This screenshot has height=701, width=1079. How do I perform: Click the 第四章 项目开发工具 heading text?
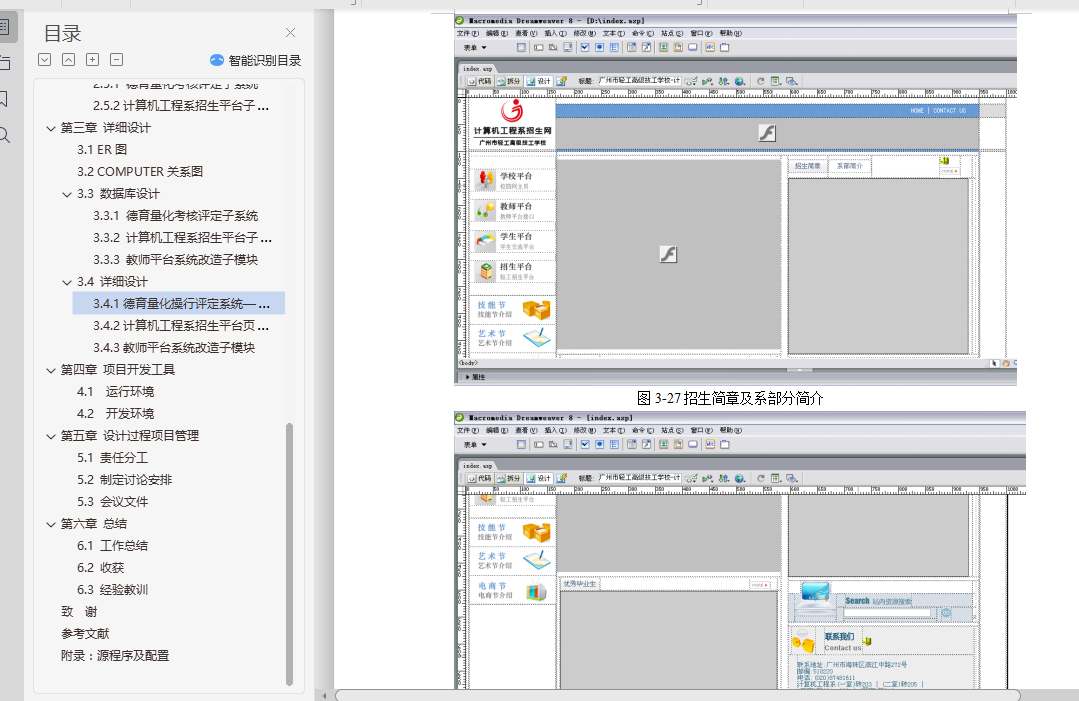tap(118, 370)
